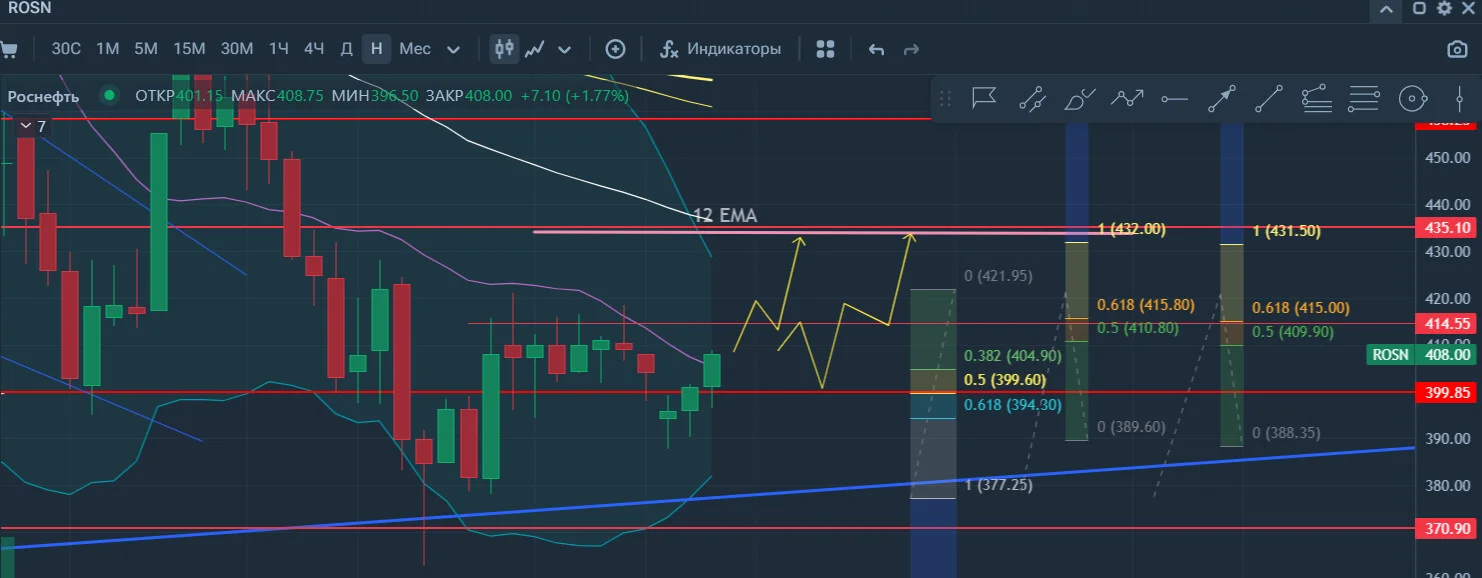Click the 12 EMA text label
The image size is (1482, 578).
[x=724, y=215]
